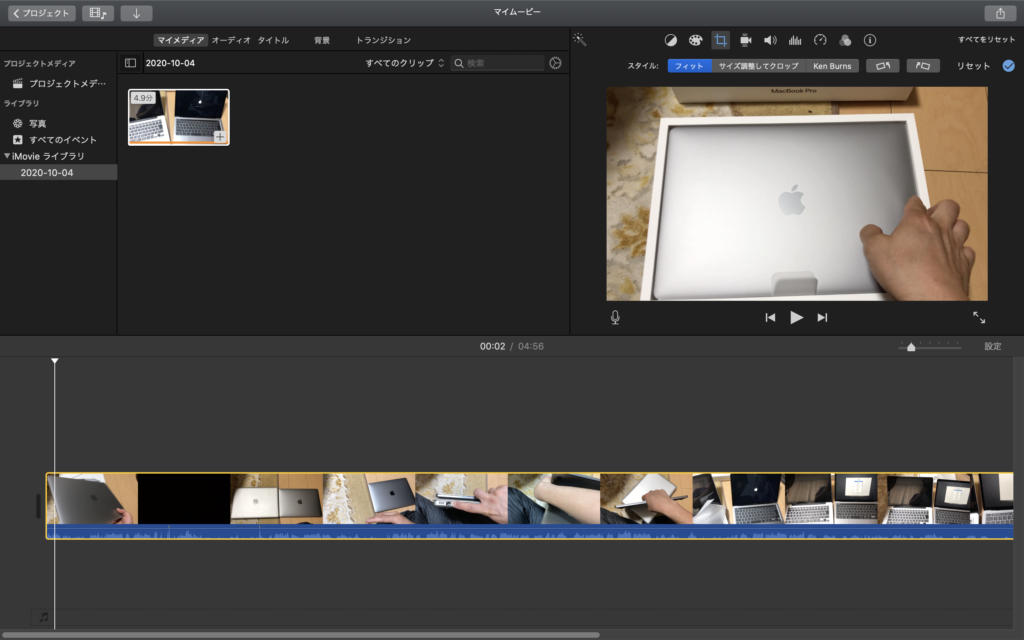Select the Ken Burns crop style
The image size is (1024, 640).
832,66
